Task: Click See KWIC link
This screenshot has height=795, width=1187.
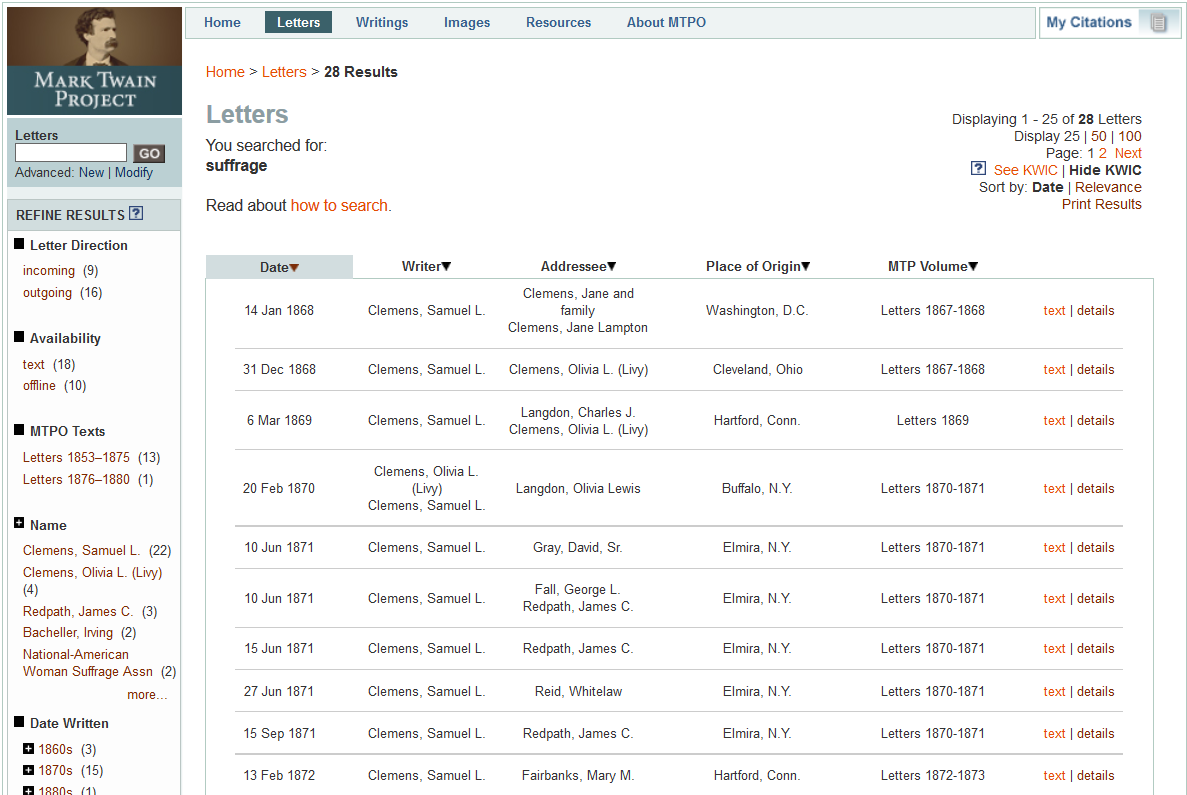Action: (x=1025, y=170)
